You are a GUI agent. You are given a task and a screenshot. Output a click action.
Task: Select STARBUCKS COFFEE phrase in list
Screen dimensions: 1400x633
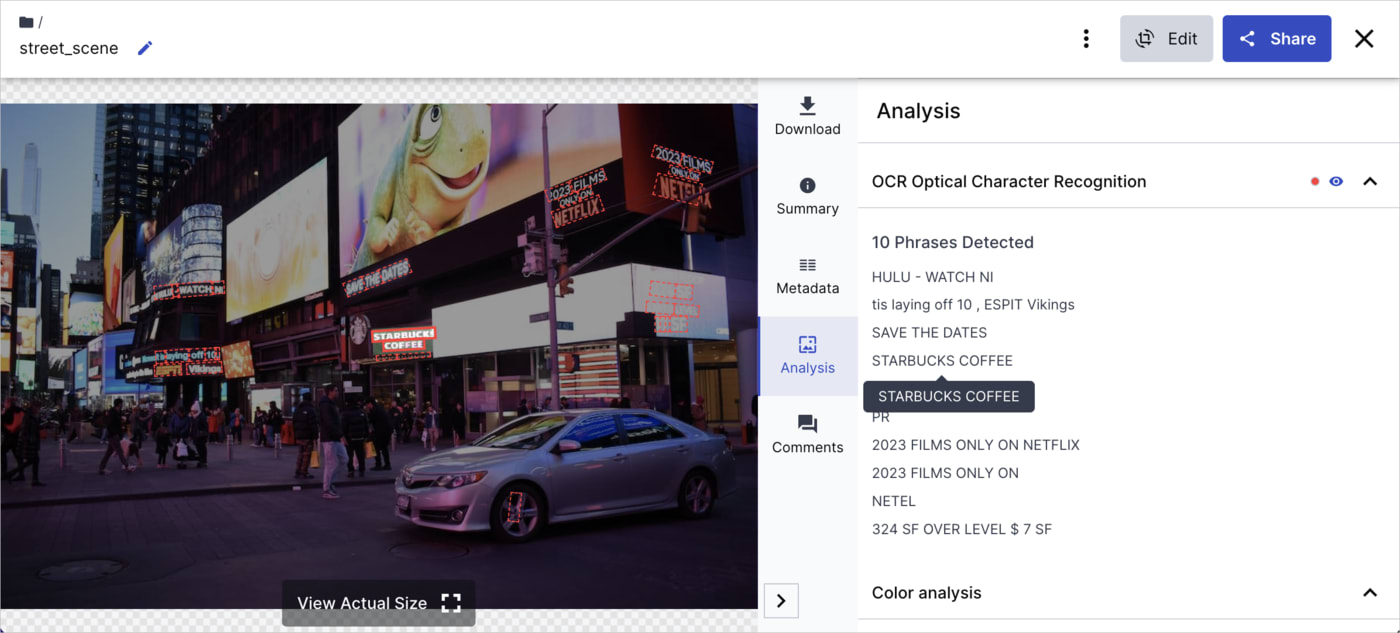(x=942, y=361)
